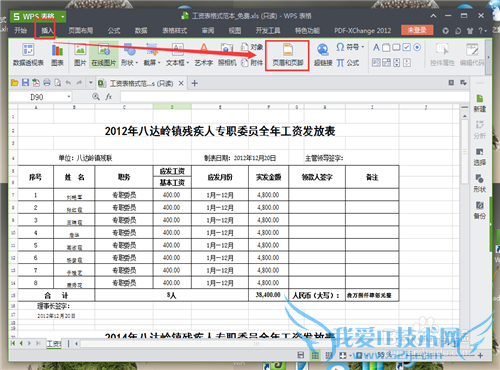Open the help question mark menu
500x370 pixels.
point(482,31)
